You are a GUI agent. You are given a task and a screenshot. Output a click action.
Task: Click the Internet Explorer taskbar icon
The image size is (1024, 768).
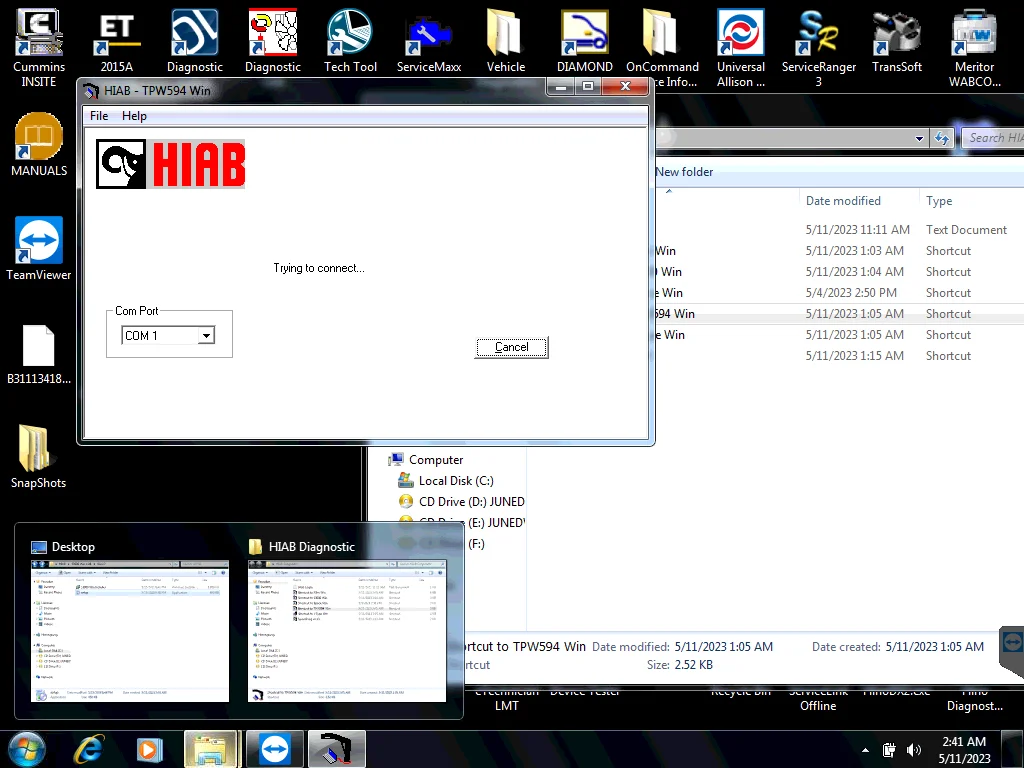tap(88, 749)
